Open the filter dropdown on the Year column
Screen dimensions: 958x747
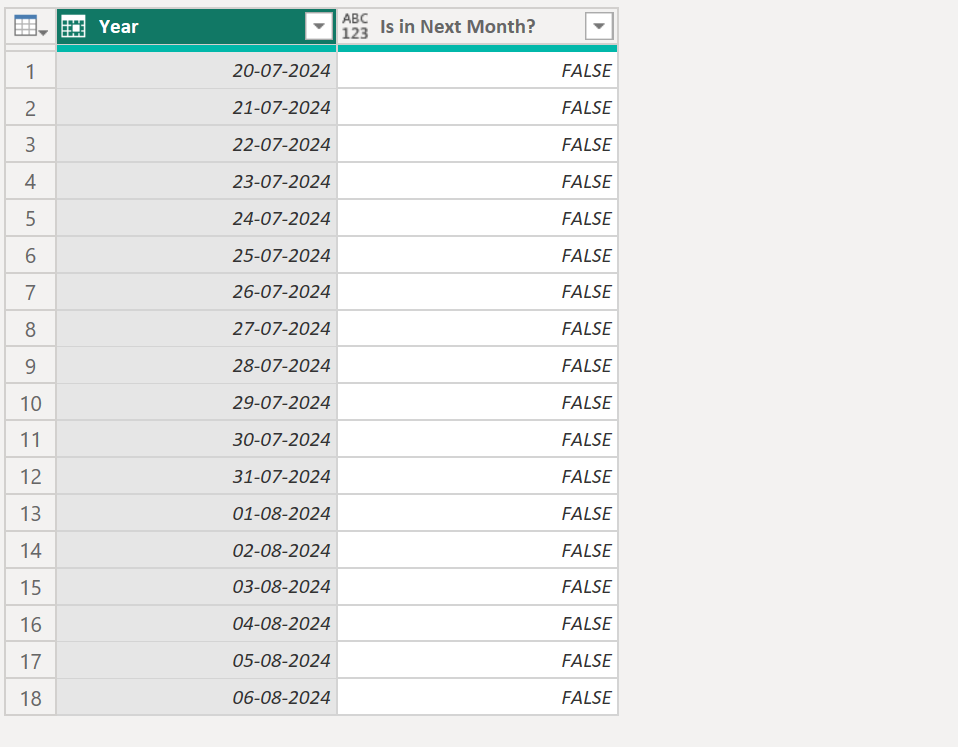[x=319, y=26]
